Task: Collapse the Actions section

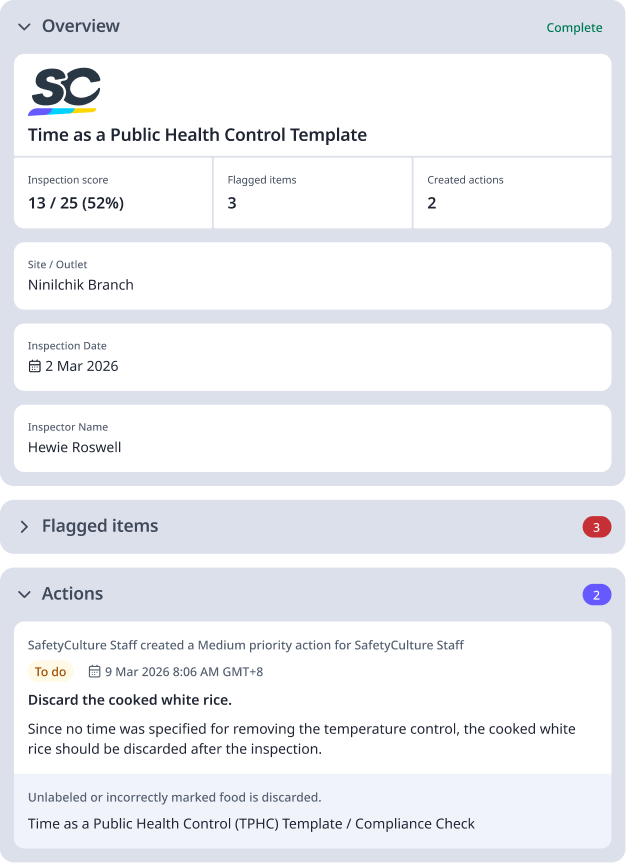Action: (23, 593)
